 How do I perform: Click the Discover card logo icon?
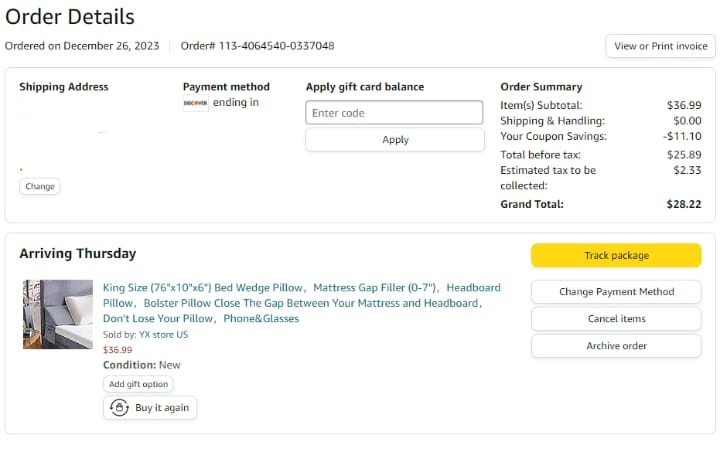pos(195,103)
